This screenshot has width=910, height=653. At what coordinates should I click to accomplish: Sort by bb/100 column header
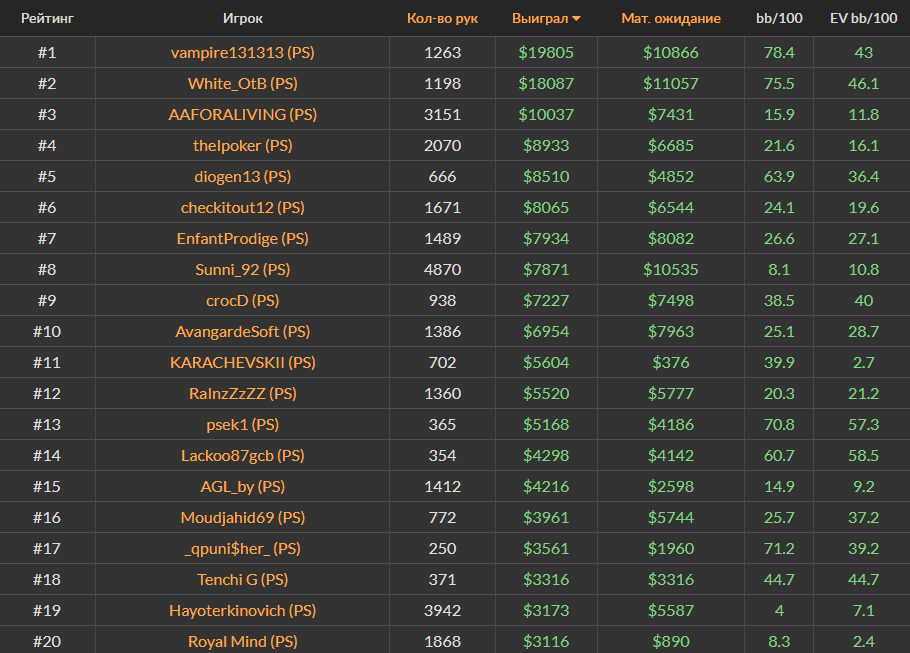click(778, 18)
